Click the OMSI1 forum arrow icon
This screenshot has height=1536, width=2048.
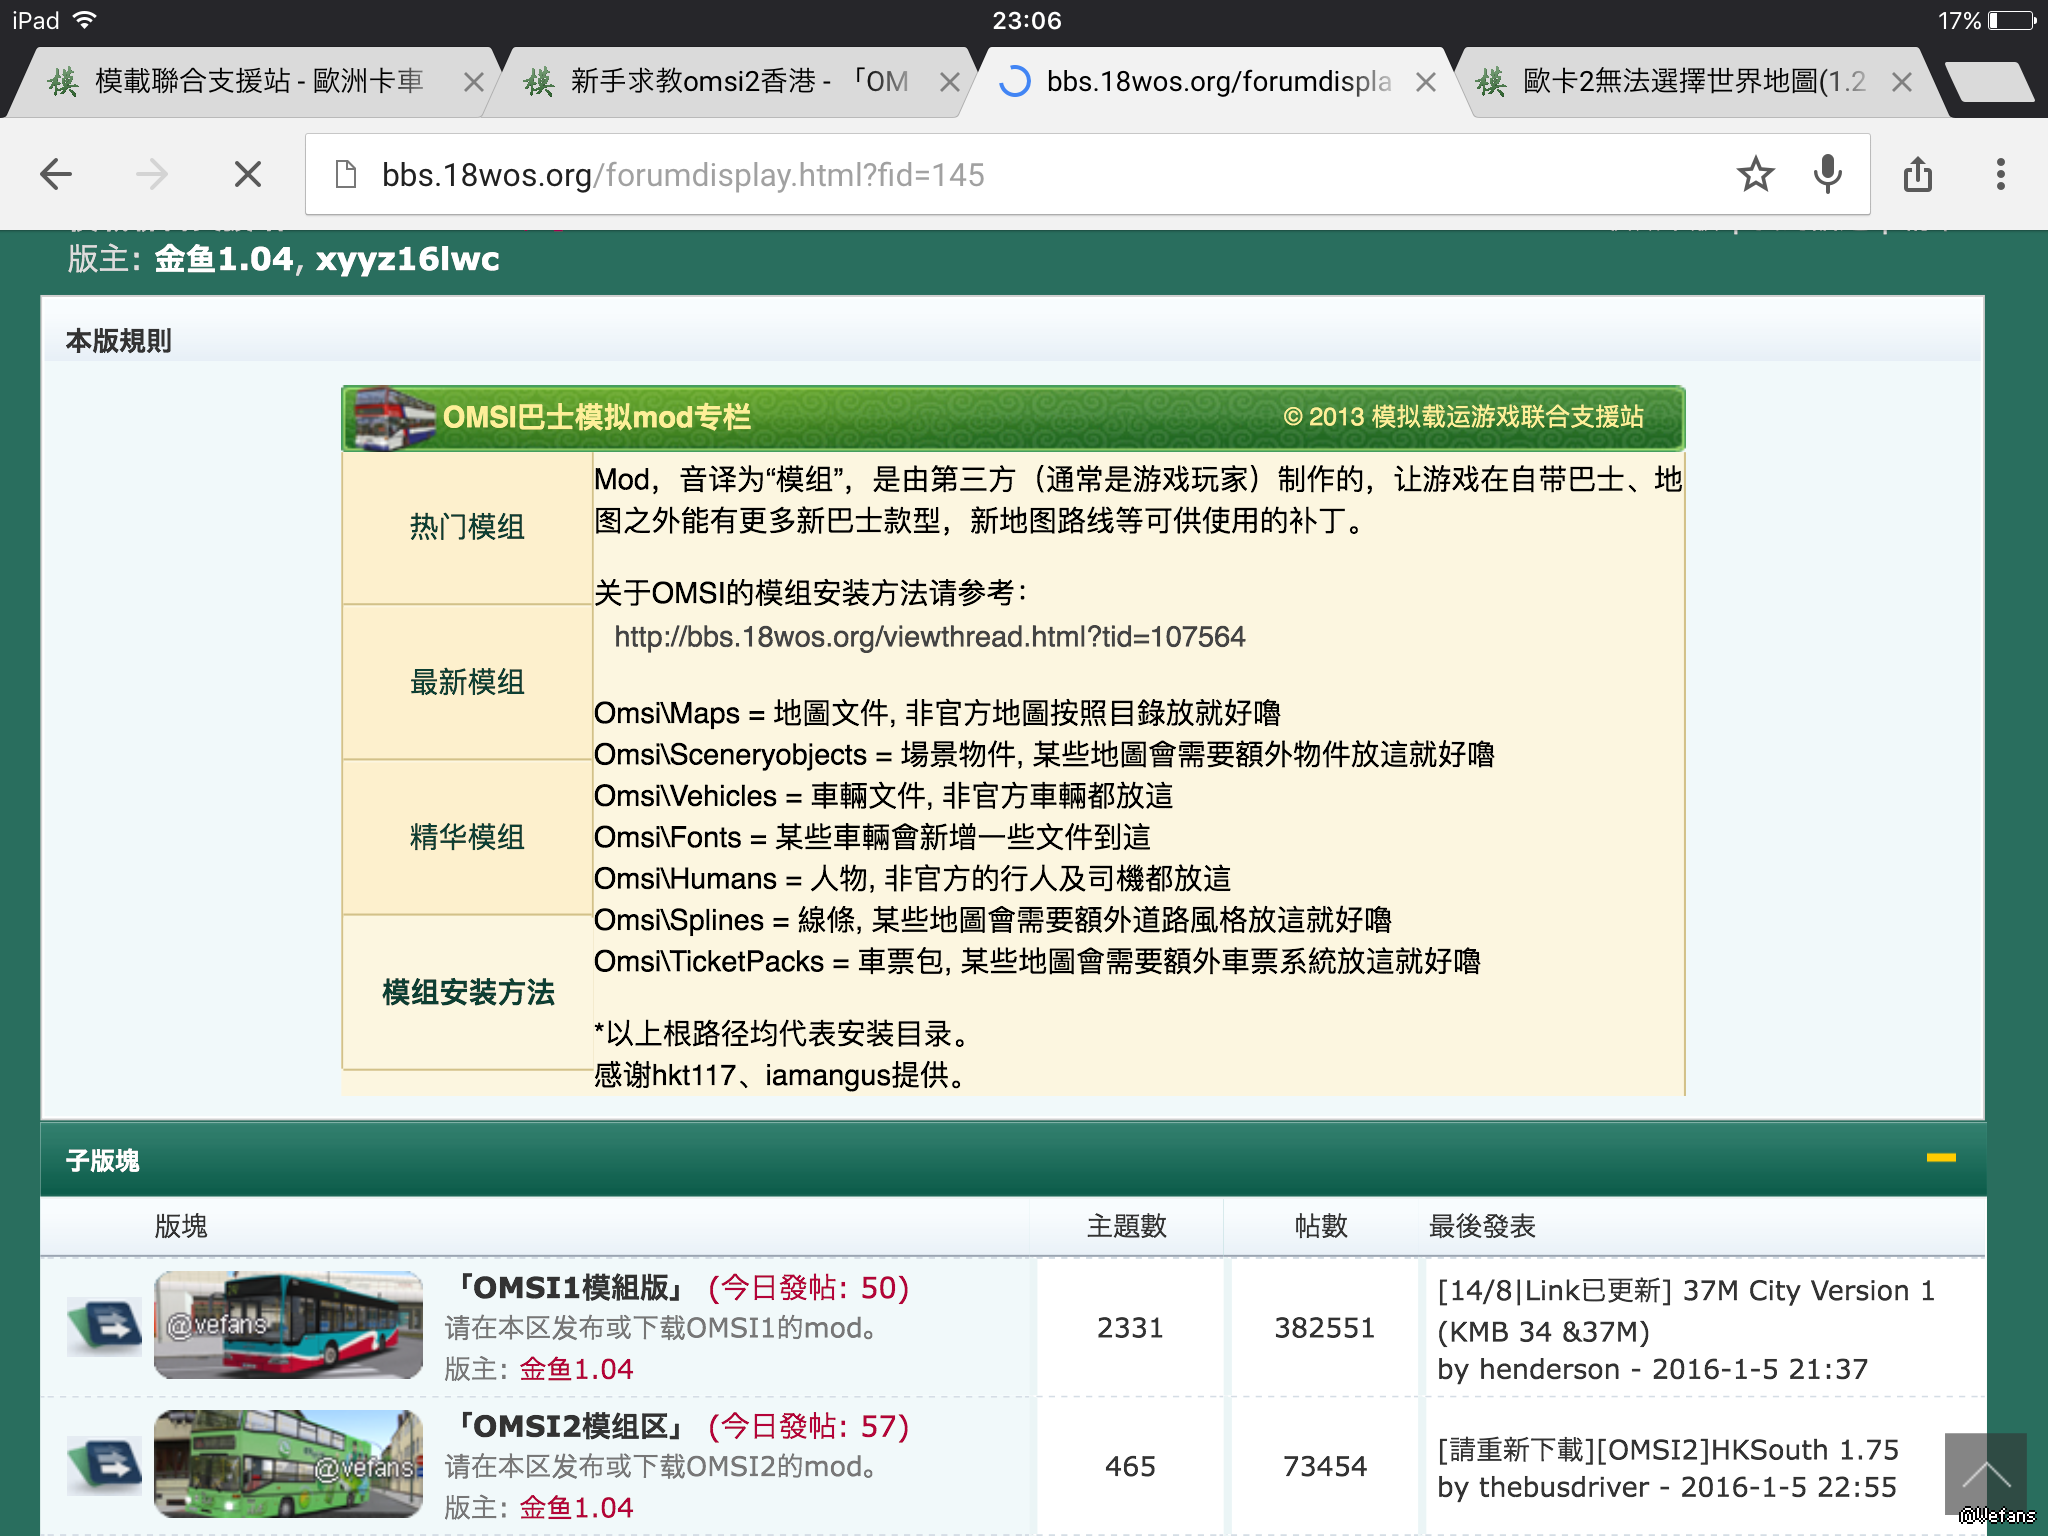pos(105,1326)
